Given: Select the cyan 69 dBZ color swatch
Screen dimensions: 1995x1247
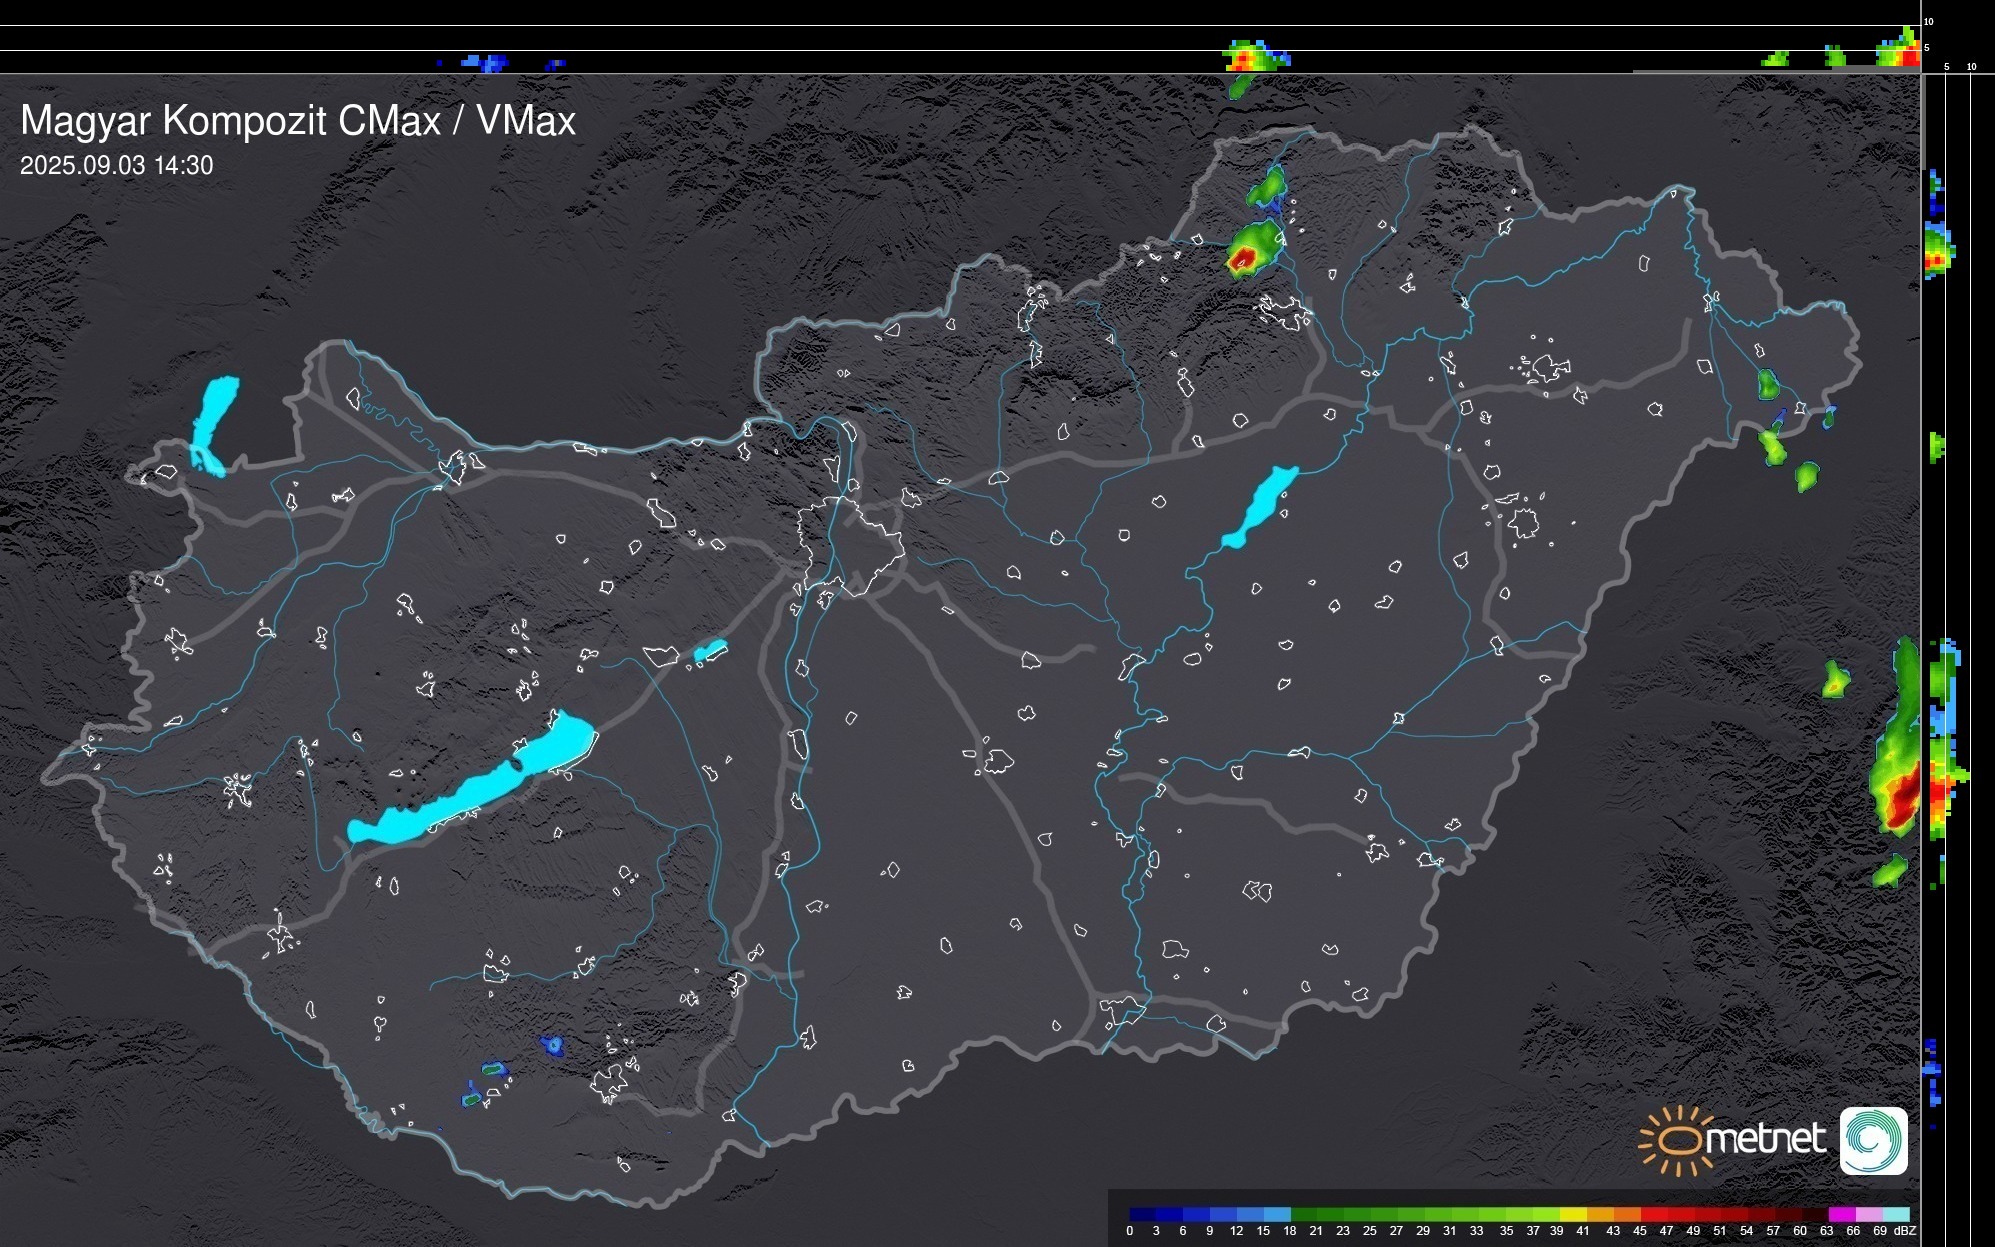Looking at the screenshot, I should pyautogui.click(x=1895, y=1214).
